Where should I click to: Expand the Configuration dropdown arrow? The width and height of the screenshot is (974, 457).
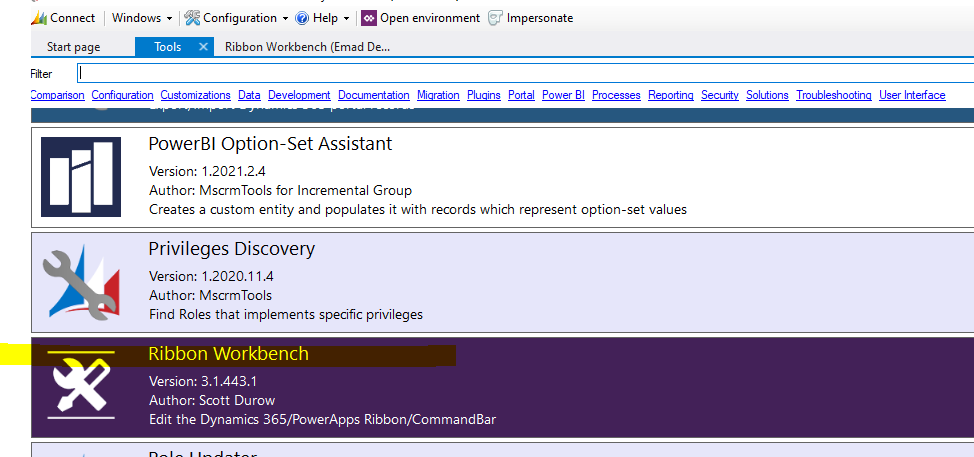pos(286,19)
